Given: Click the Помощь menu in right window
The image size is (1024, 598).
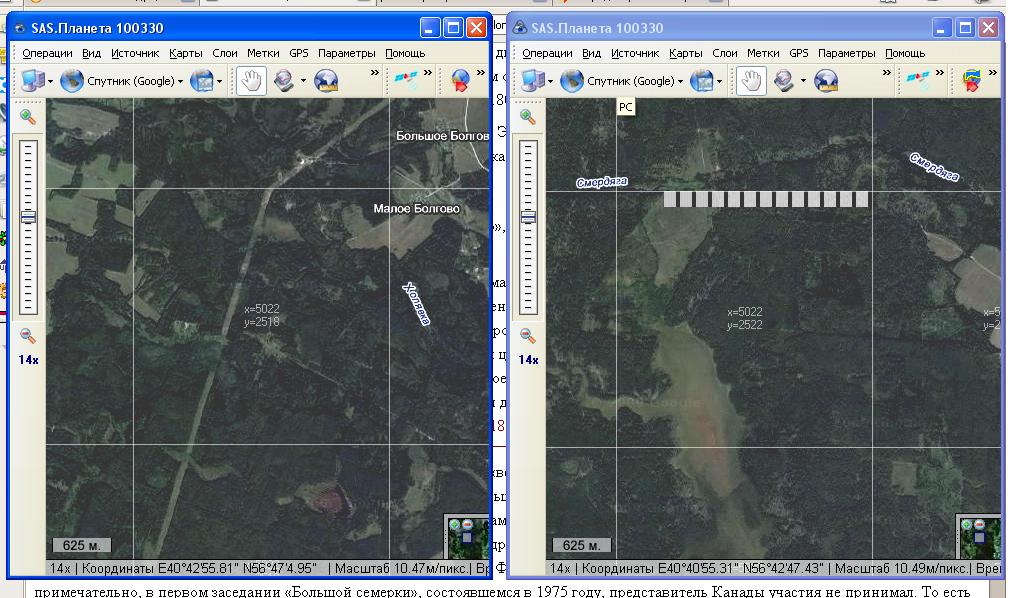Looking at the screenshot, I should (x=904, y=53).
